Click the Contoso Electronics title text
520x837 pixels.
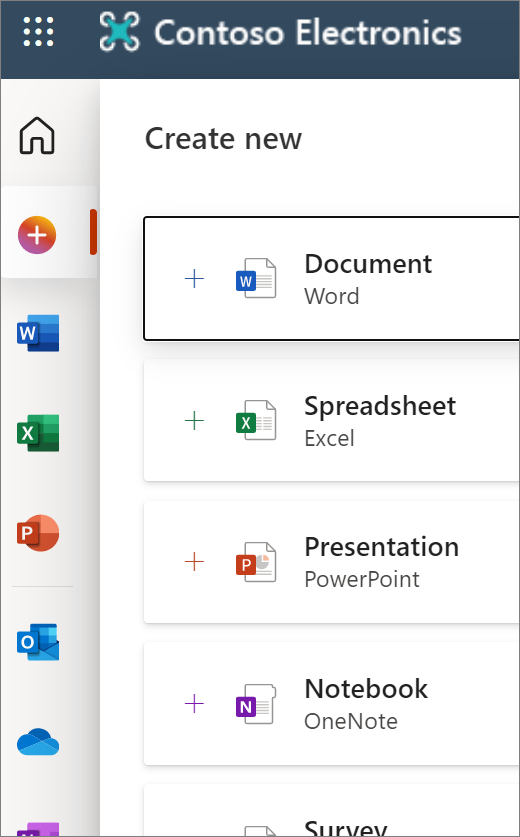(x=308, y=33)
